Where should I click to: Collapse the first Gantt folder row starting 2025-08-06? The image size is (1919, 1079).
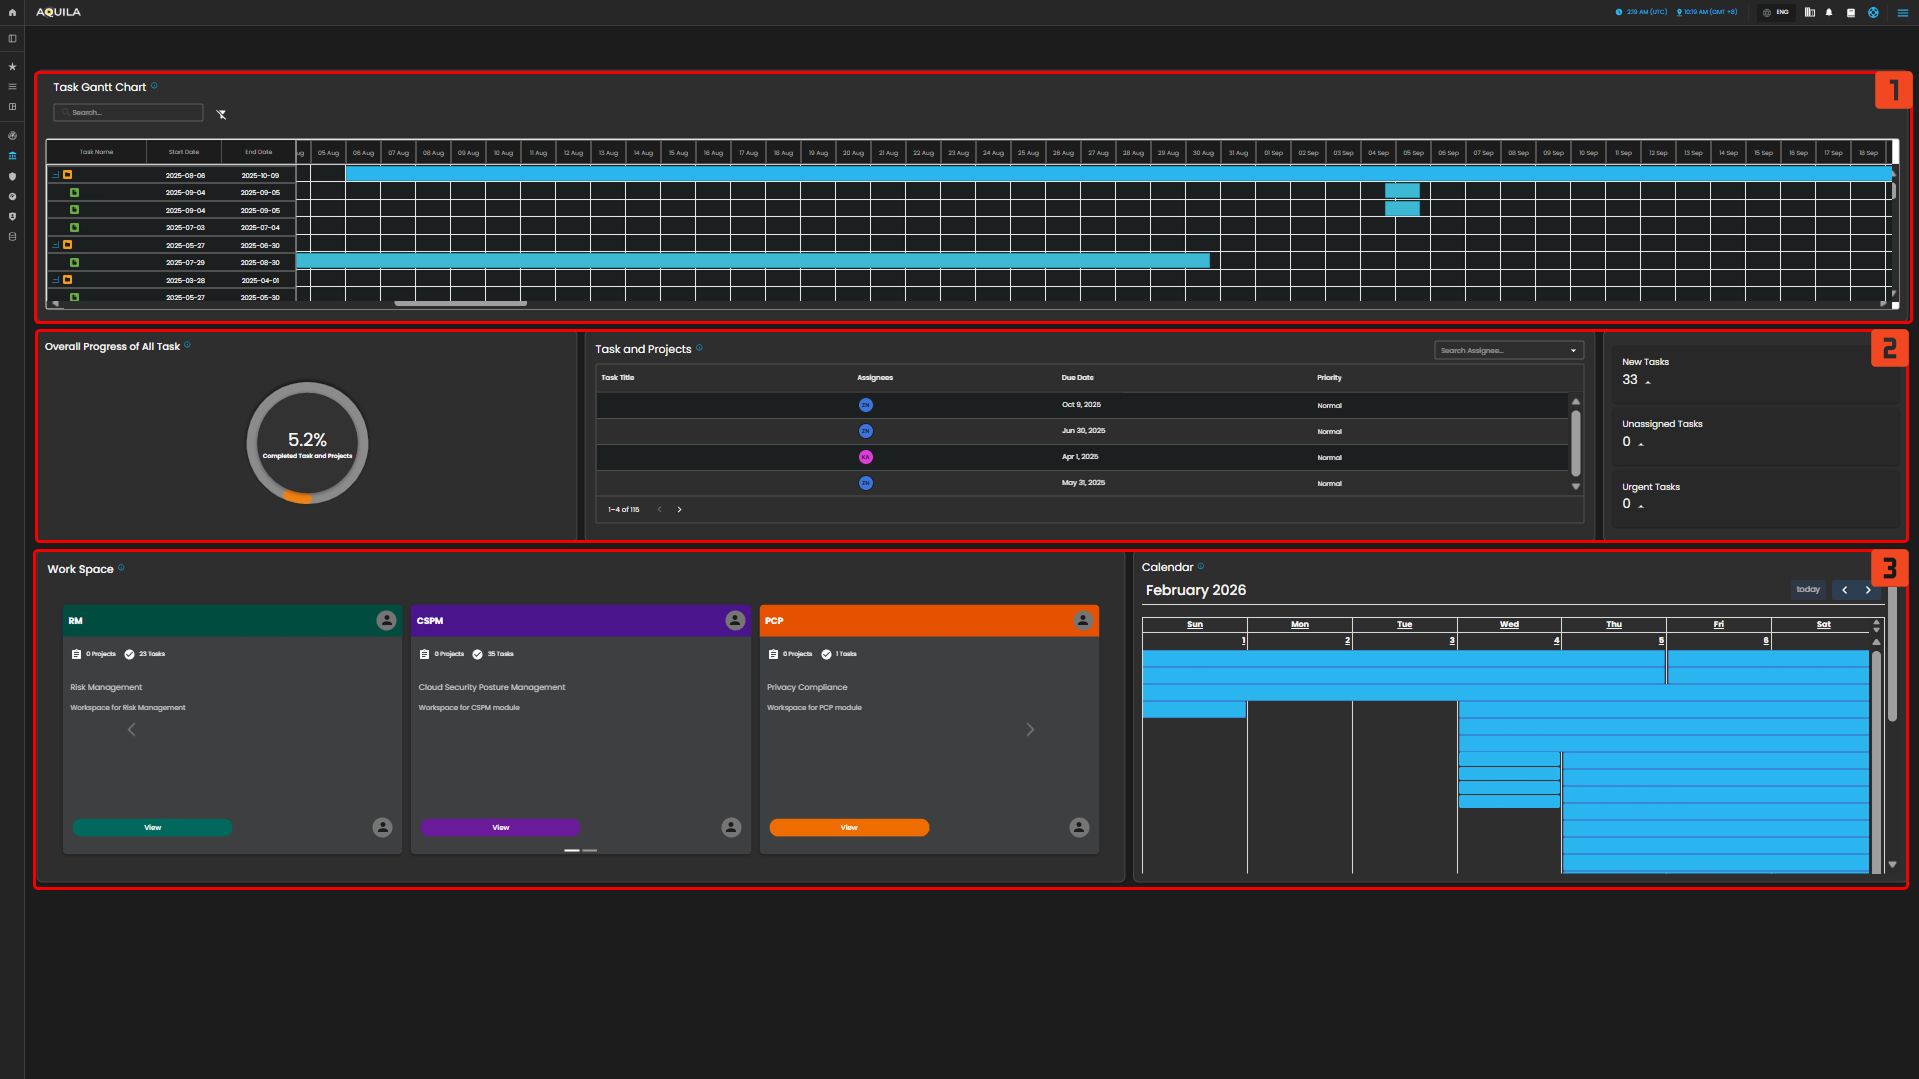[x=56, y=175]
